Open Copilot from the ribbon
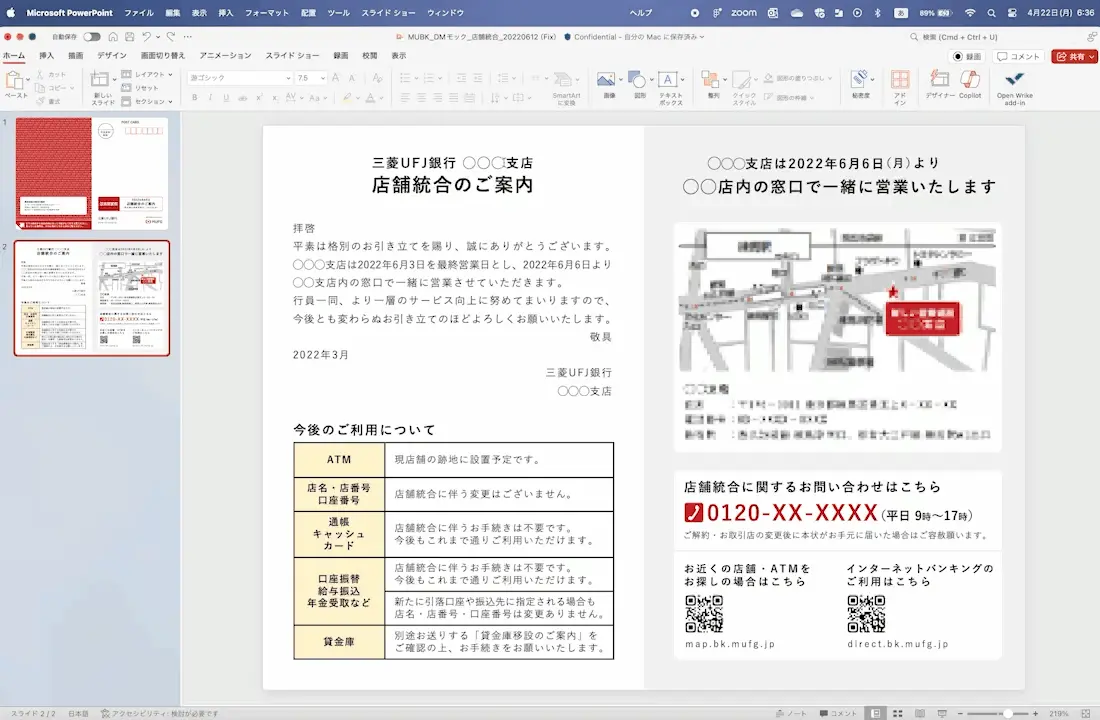 tap(970, 86)
